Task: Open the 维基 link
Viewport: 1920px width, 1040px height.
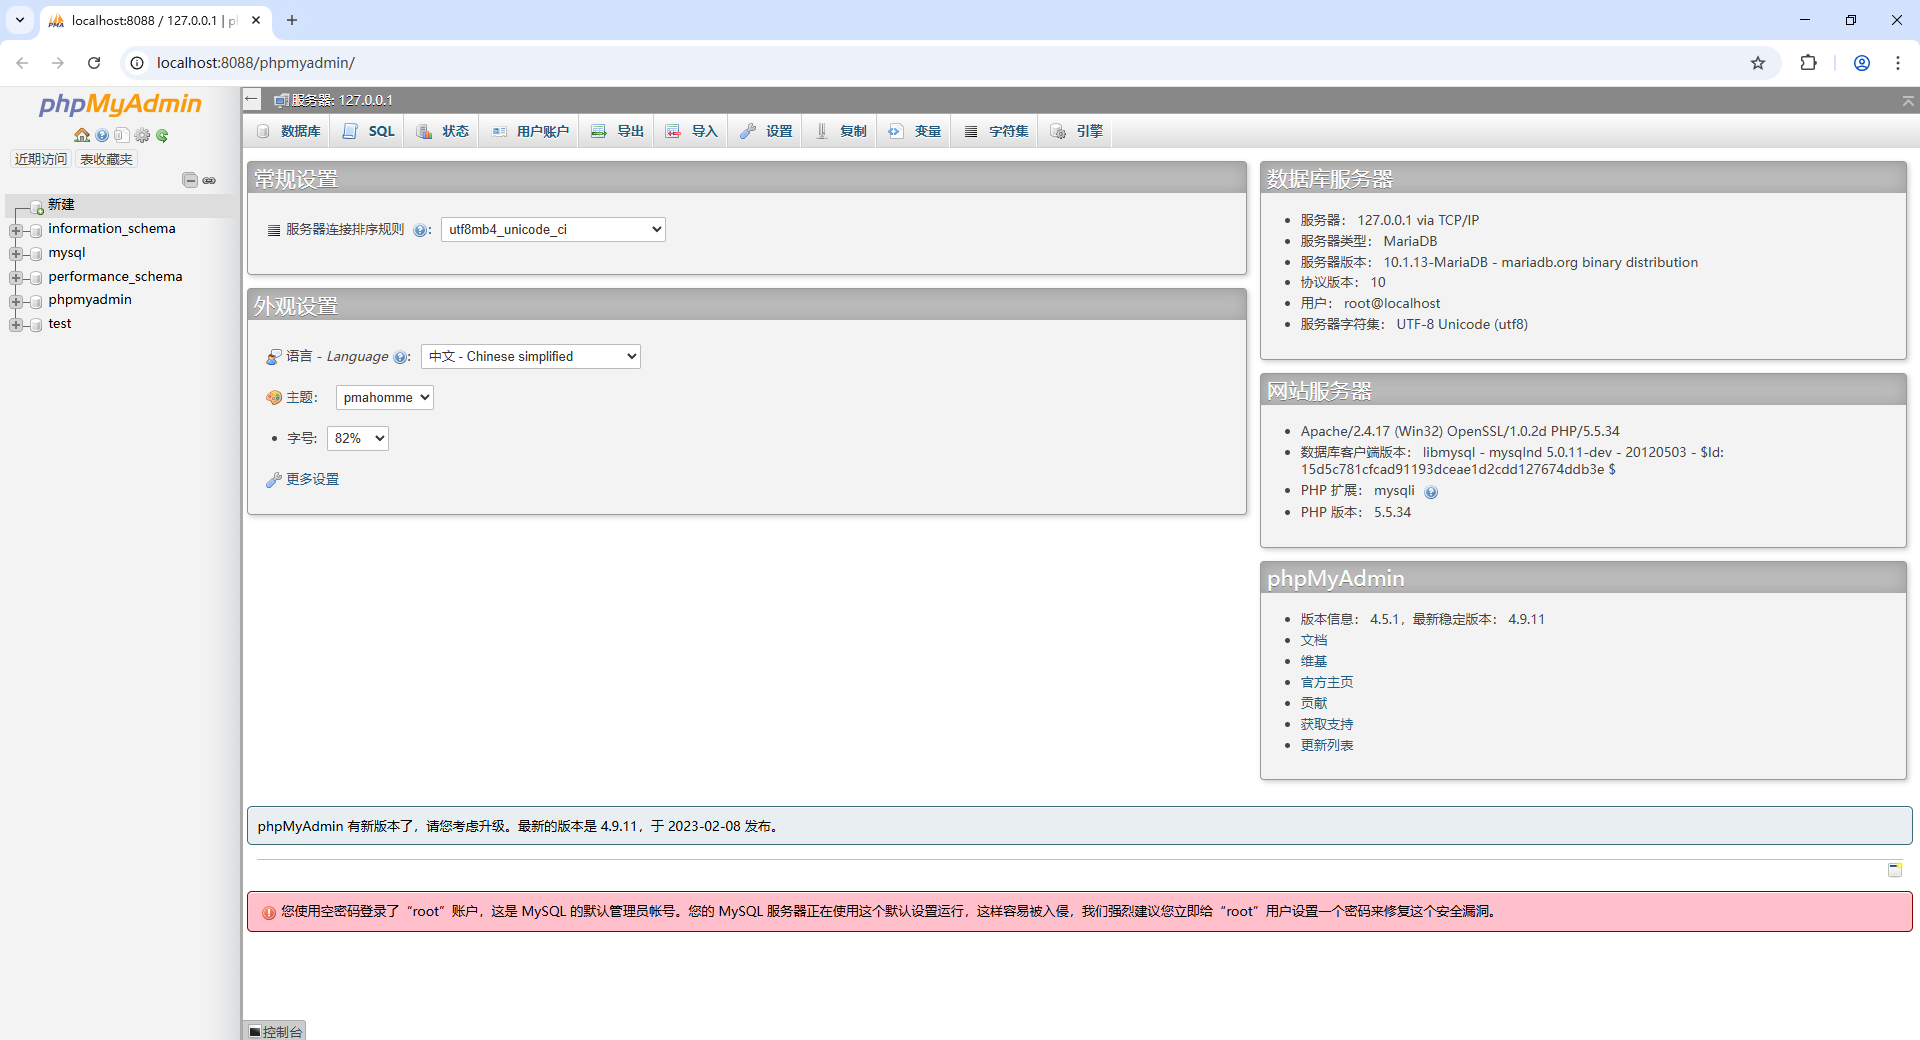Action: pyautogui.click(x=1314, y=661)
